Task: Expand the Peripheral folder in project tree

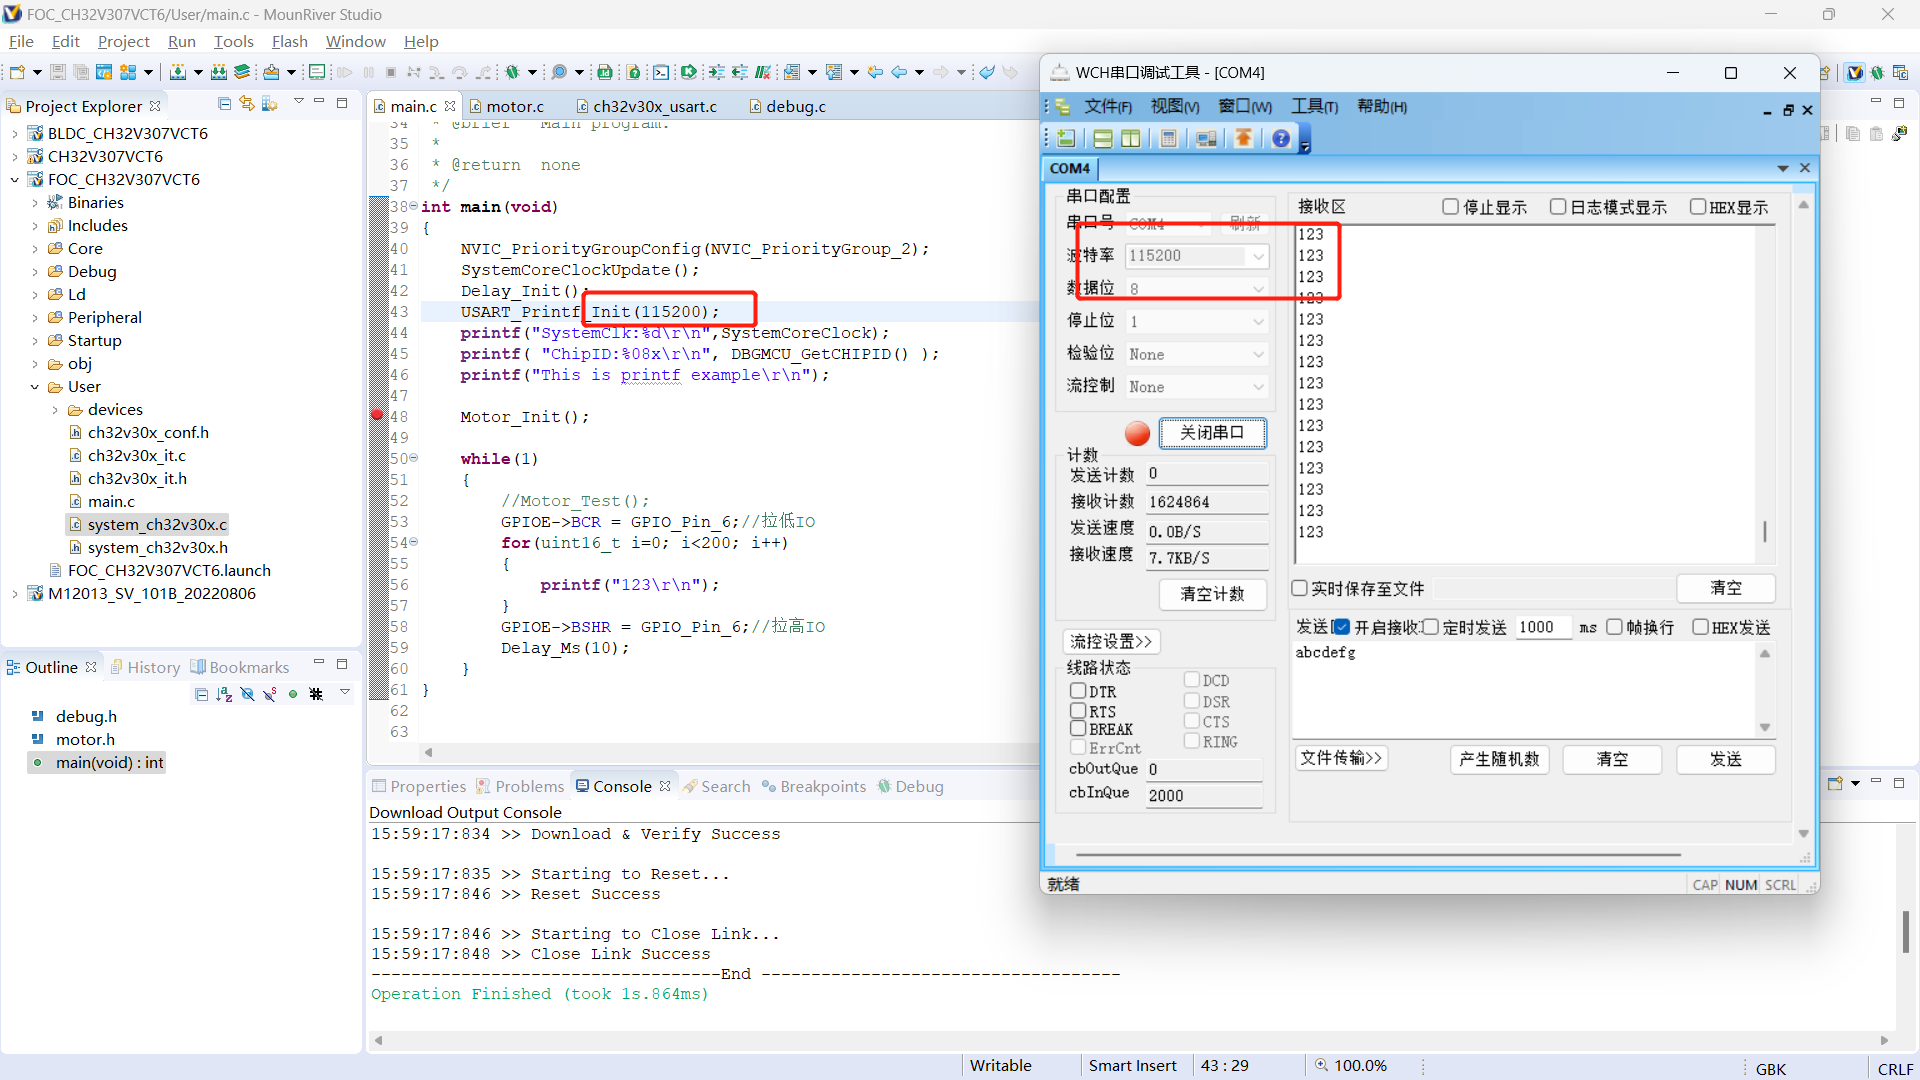Action: tap(35, 318)
